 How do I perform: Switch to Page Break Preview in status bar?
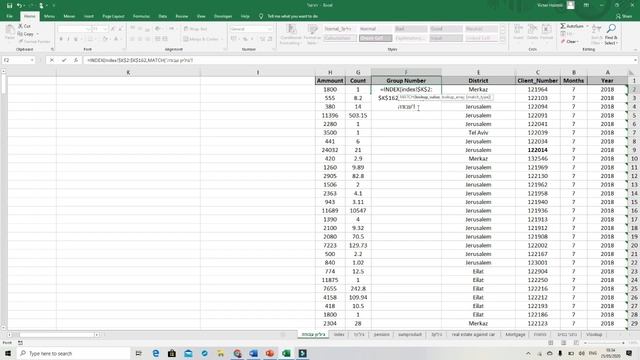click(576, 343)
